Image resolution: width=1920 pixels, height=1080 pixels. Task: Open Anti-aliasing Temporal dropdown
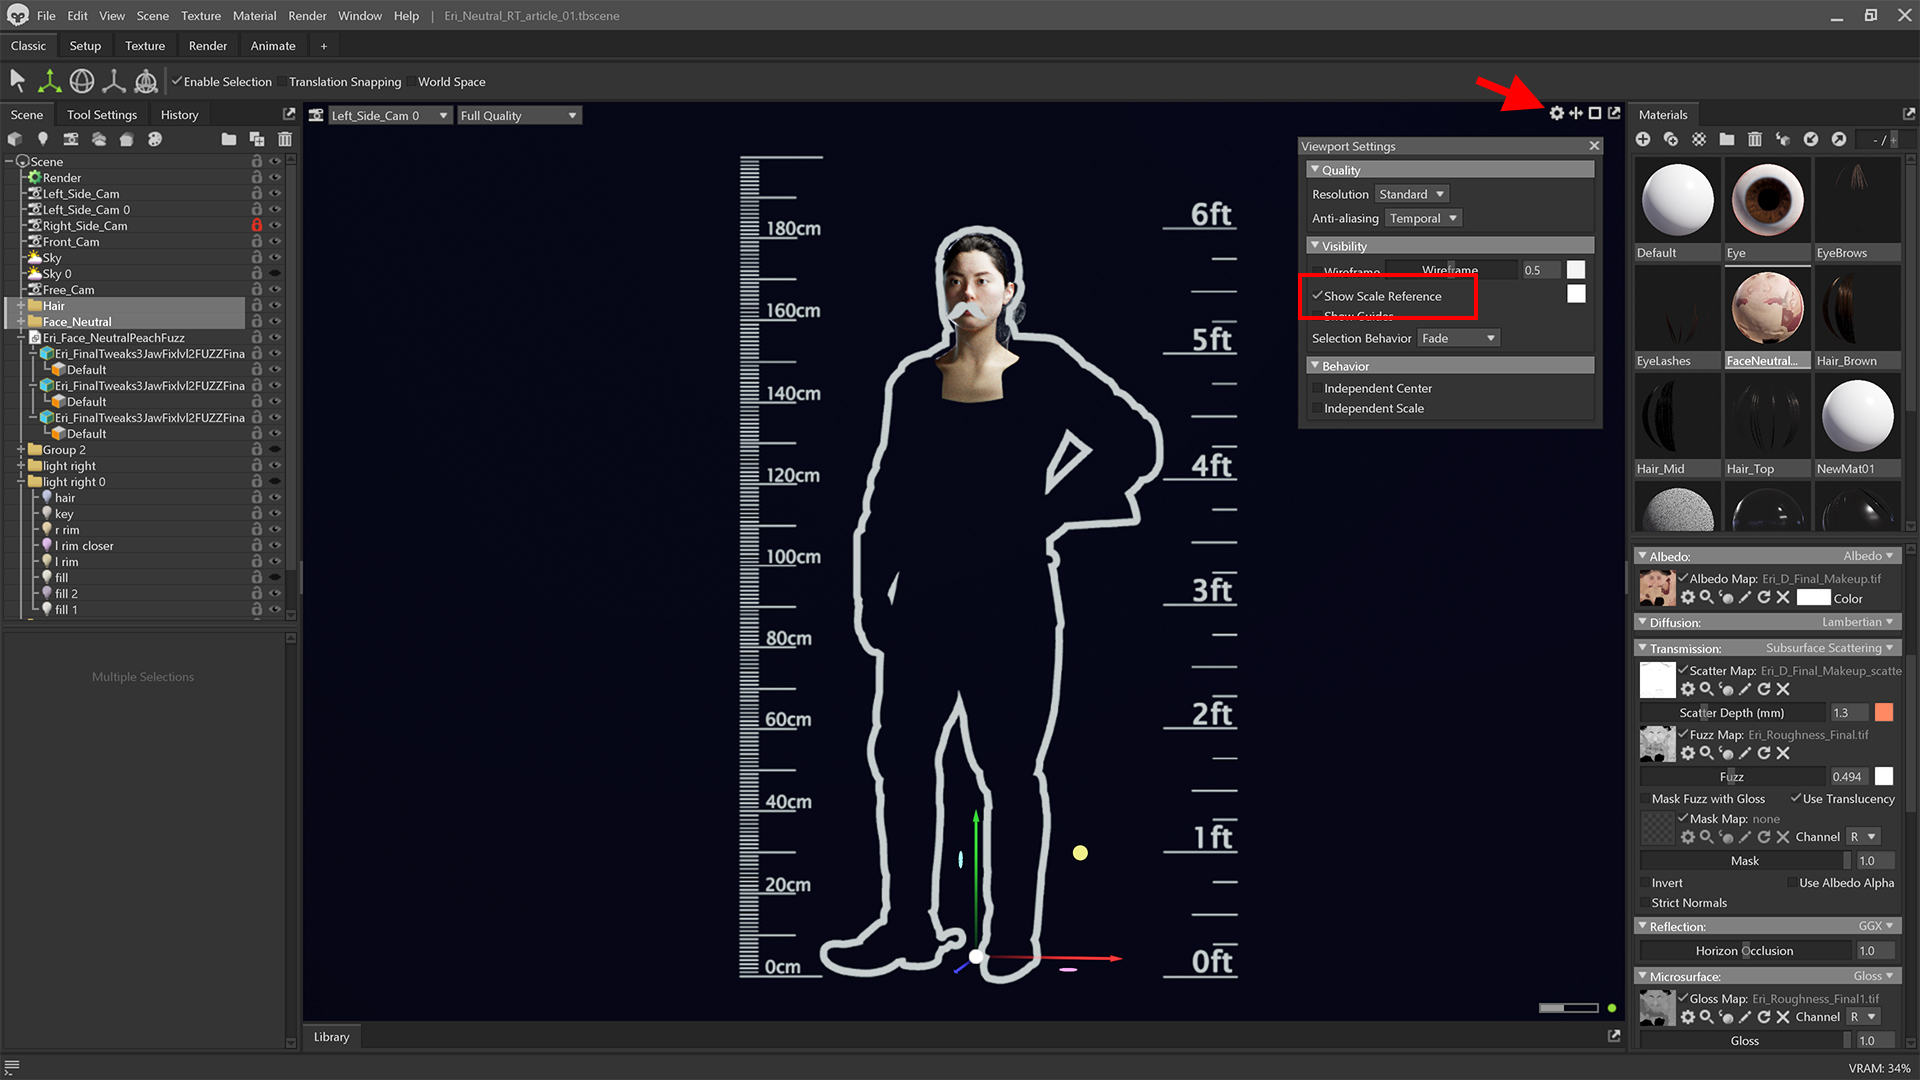pos(1423,218)
